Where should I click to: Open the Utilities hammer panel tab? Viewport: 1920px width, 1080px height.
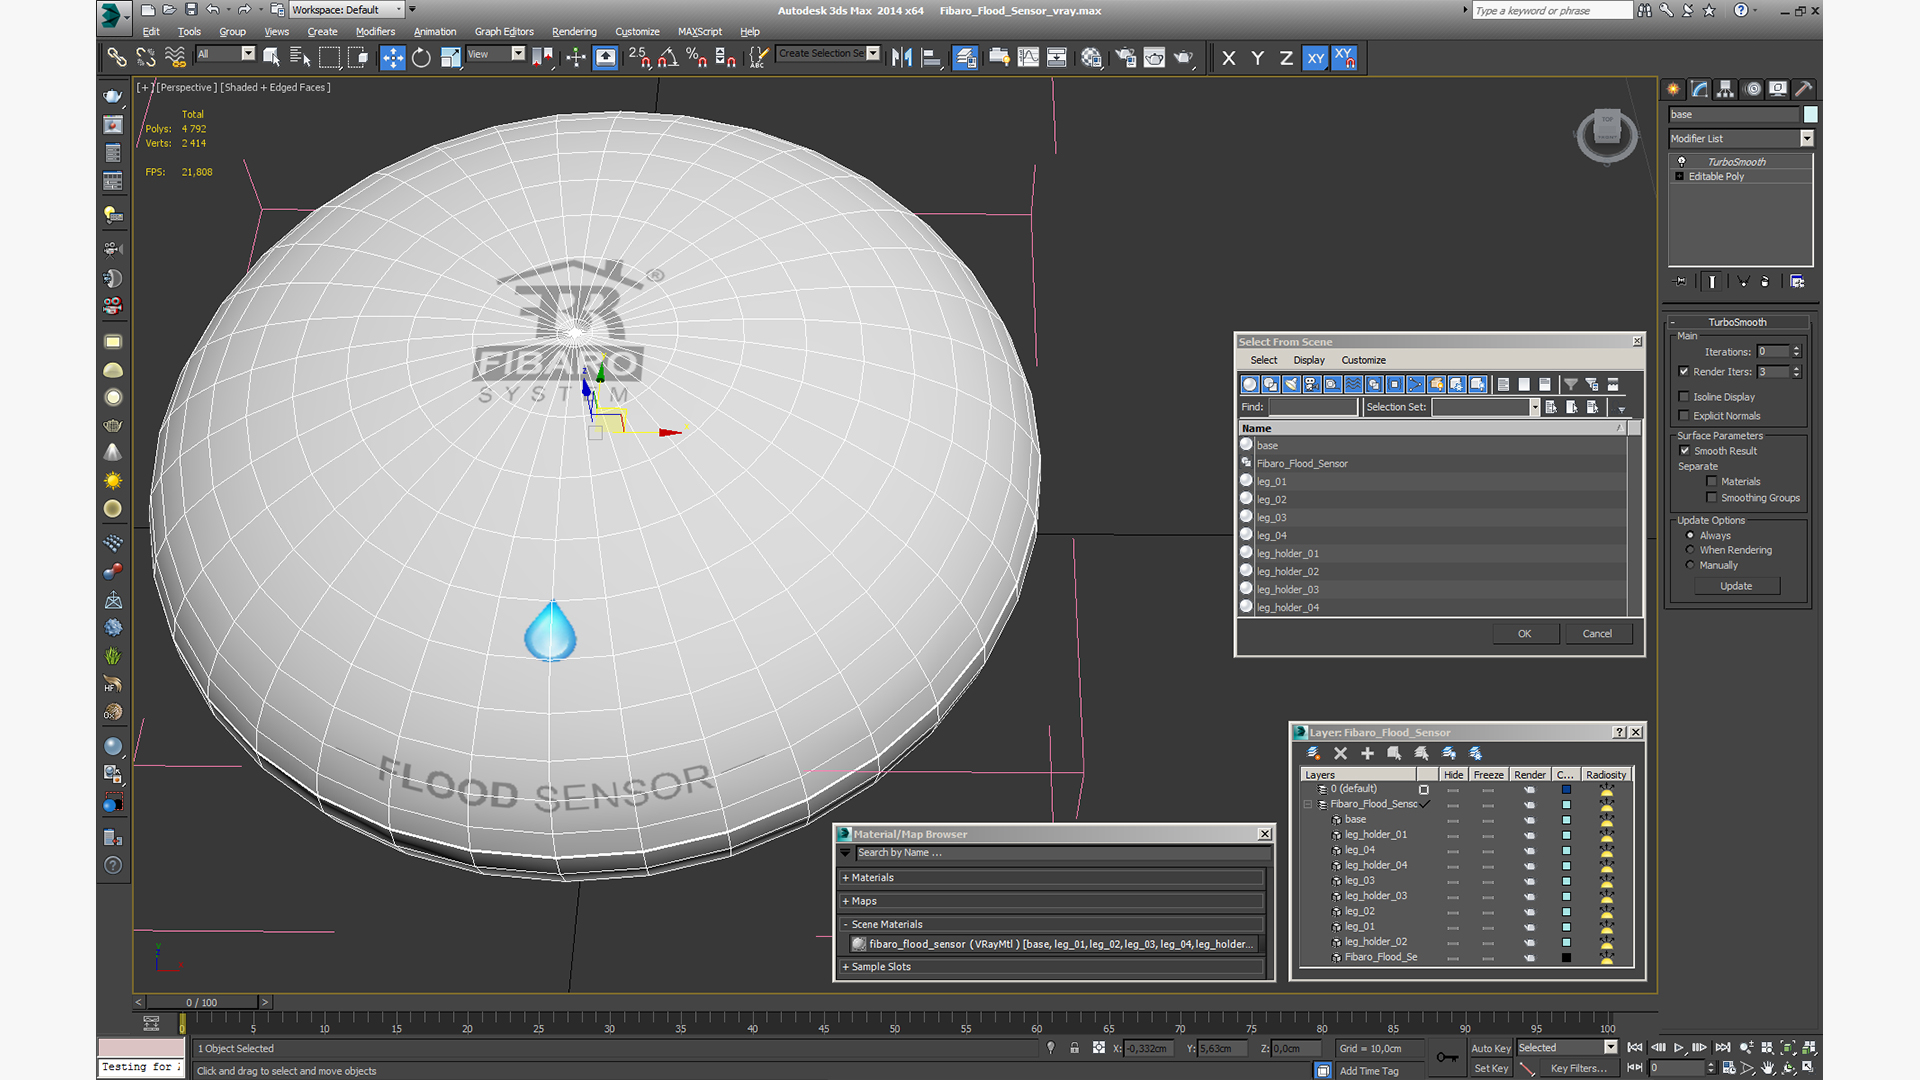[1804, 89]
